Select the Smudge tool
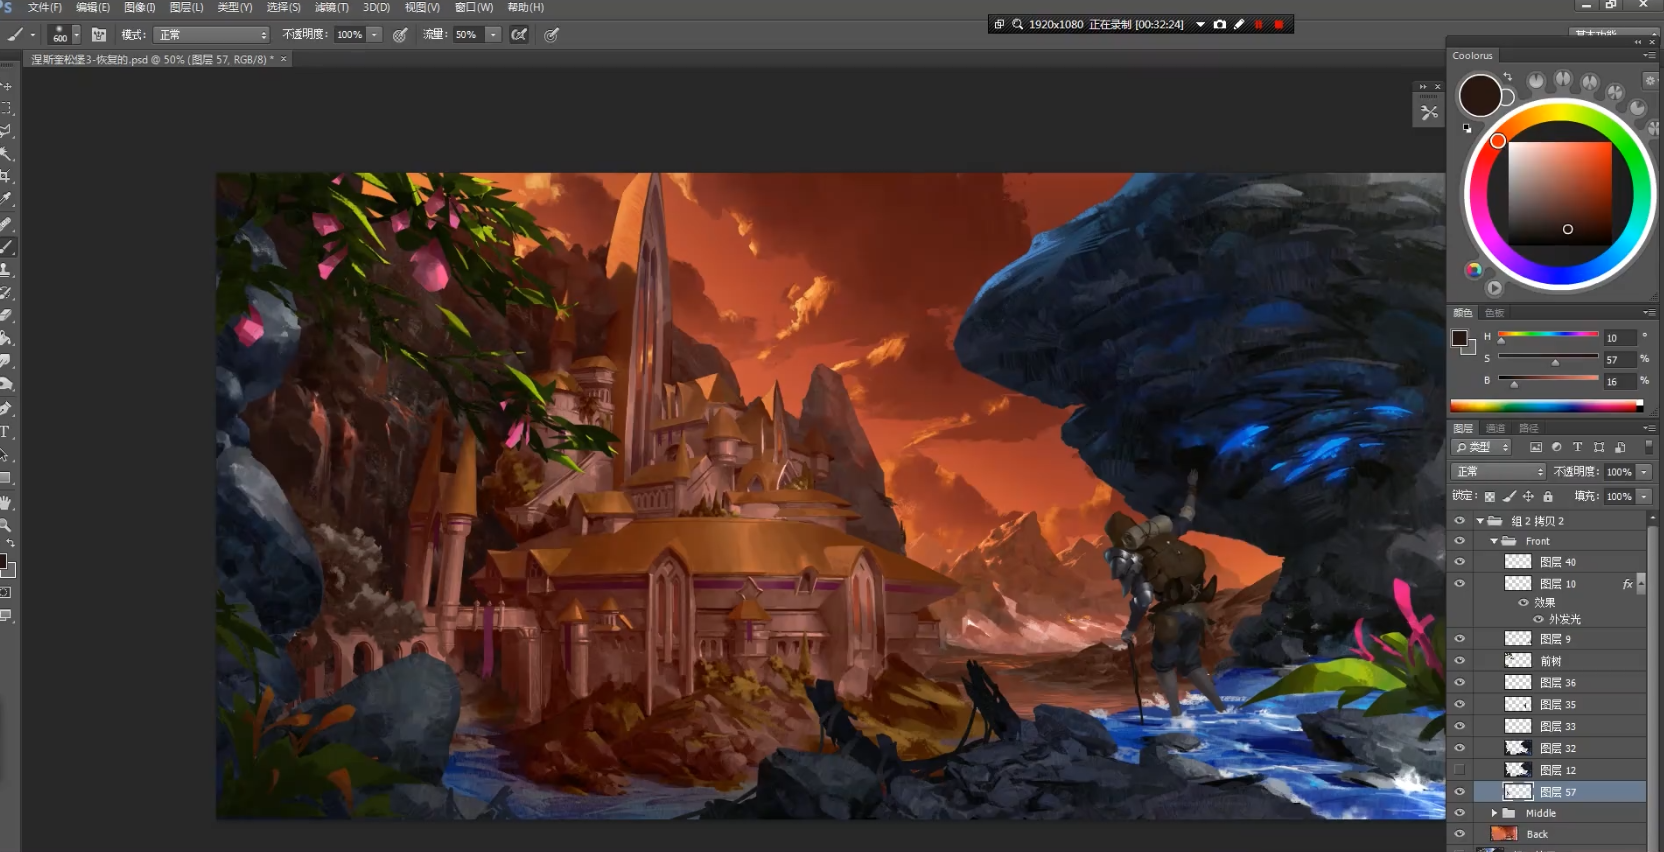 point(5,362)
